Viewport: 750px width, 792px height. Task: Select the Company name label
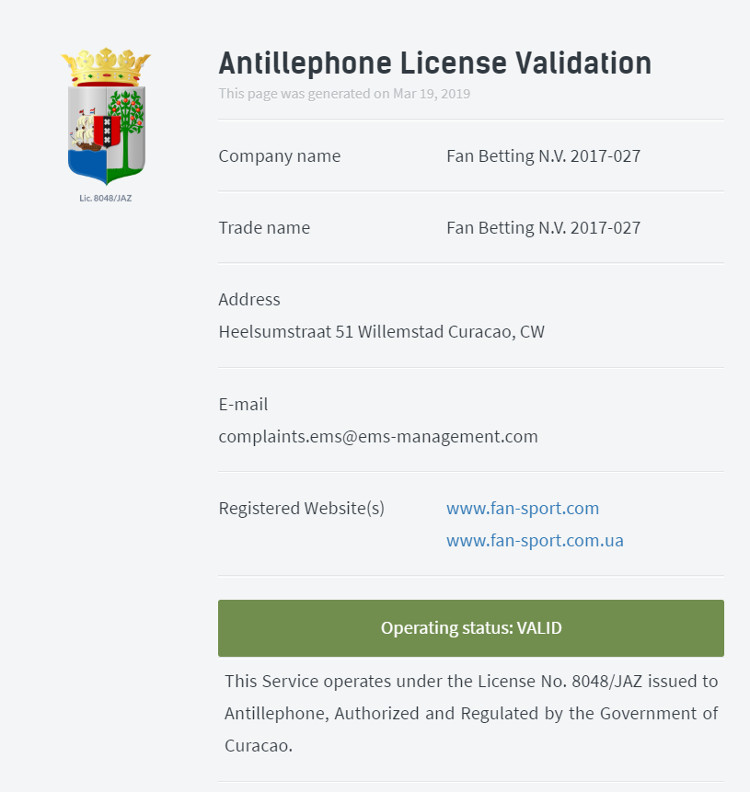coord(279,156)
